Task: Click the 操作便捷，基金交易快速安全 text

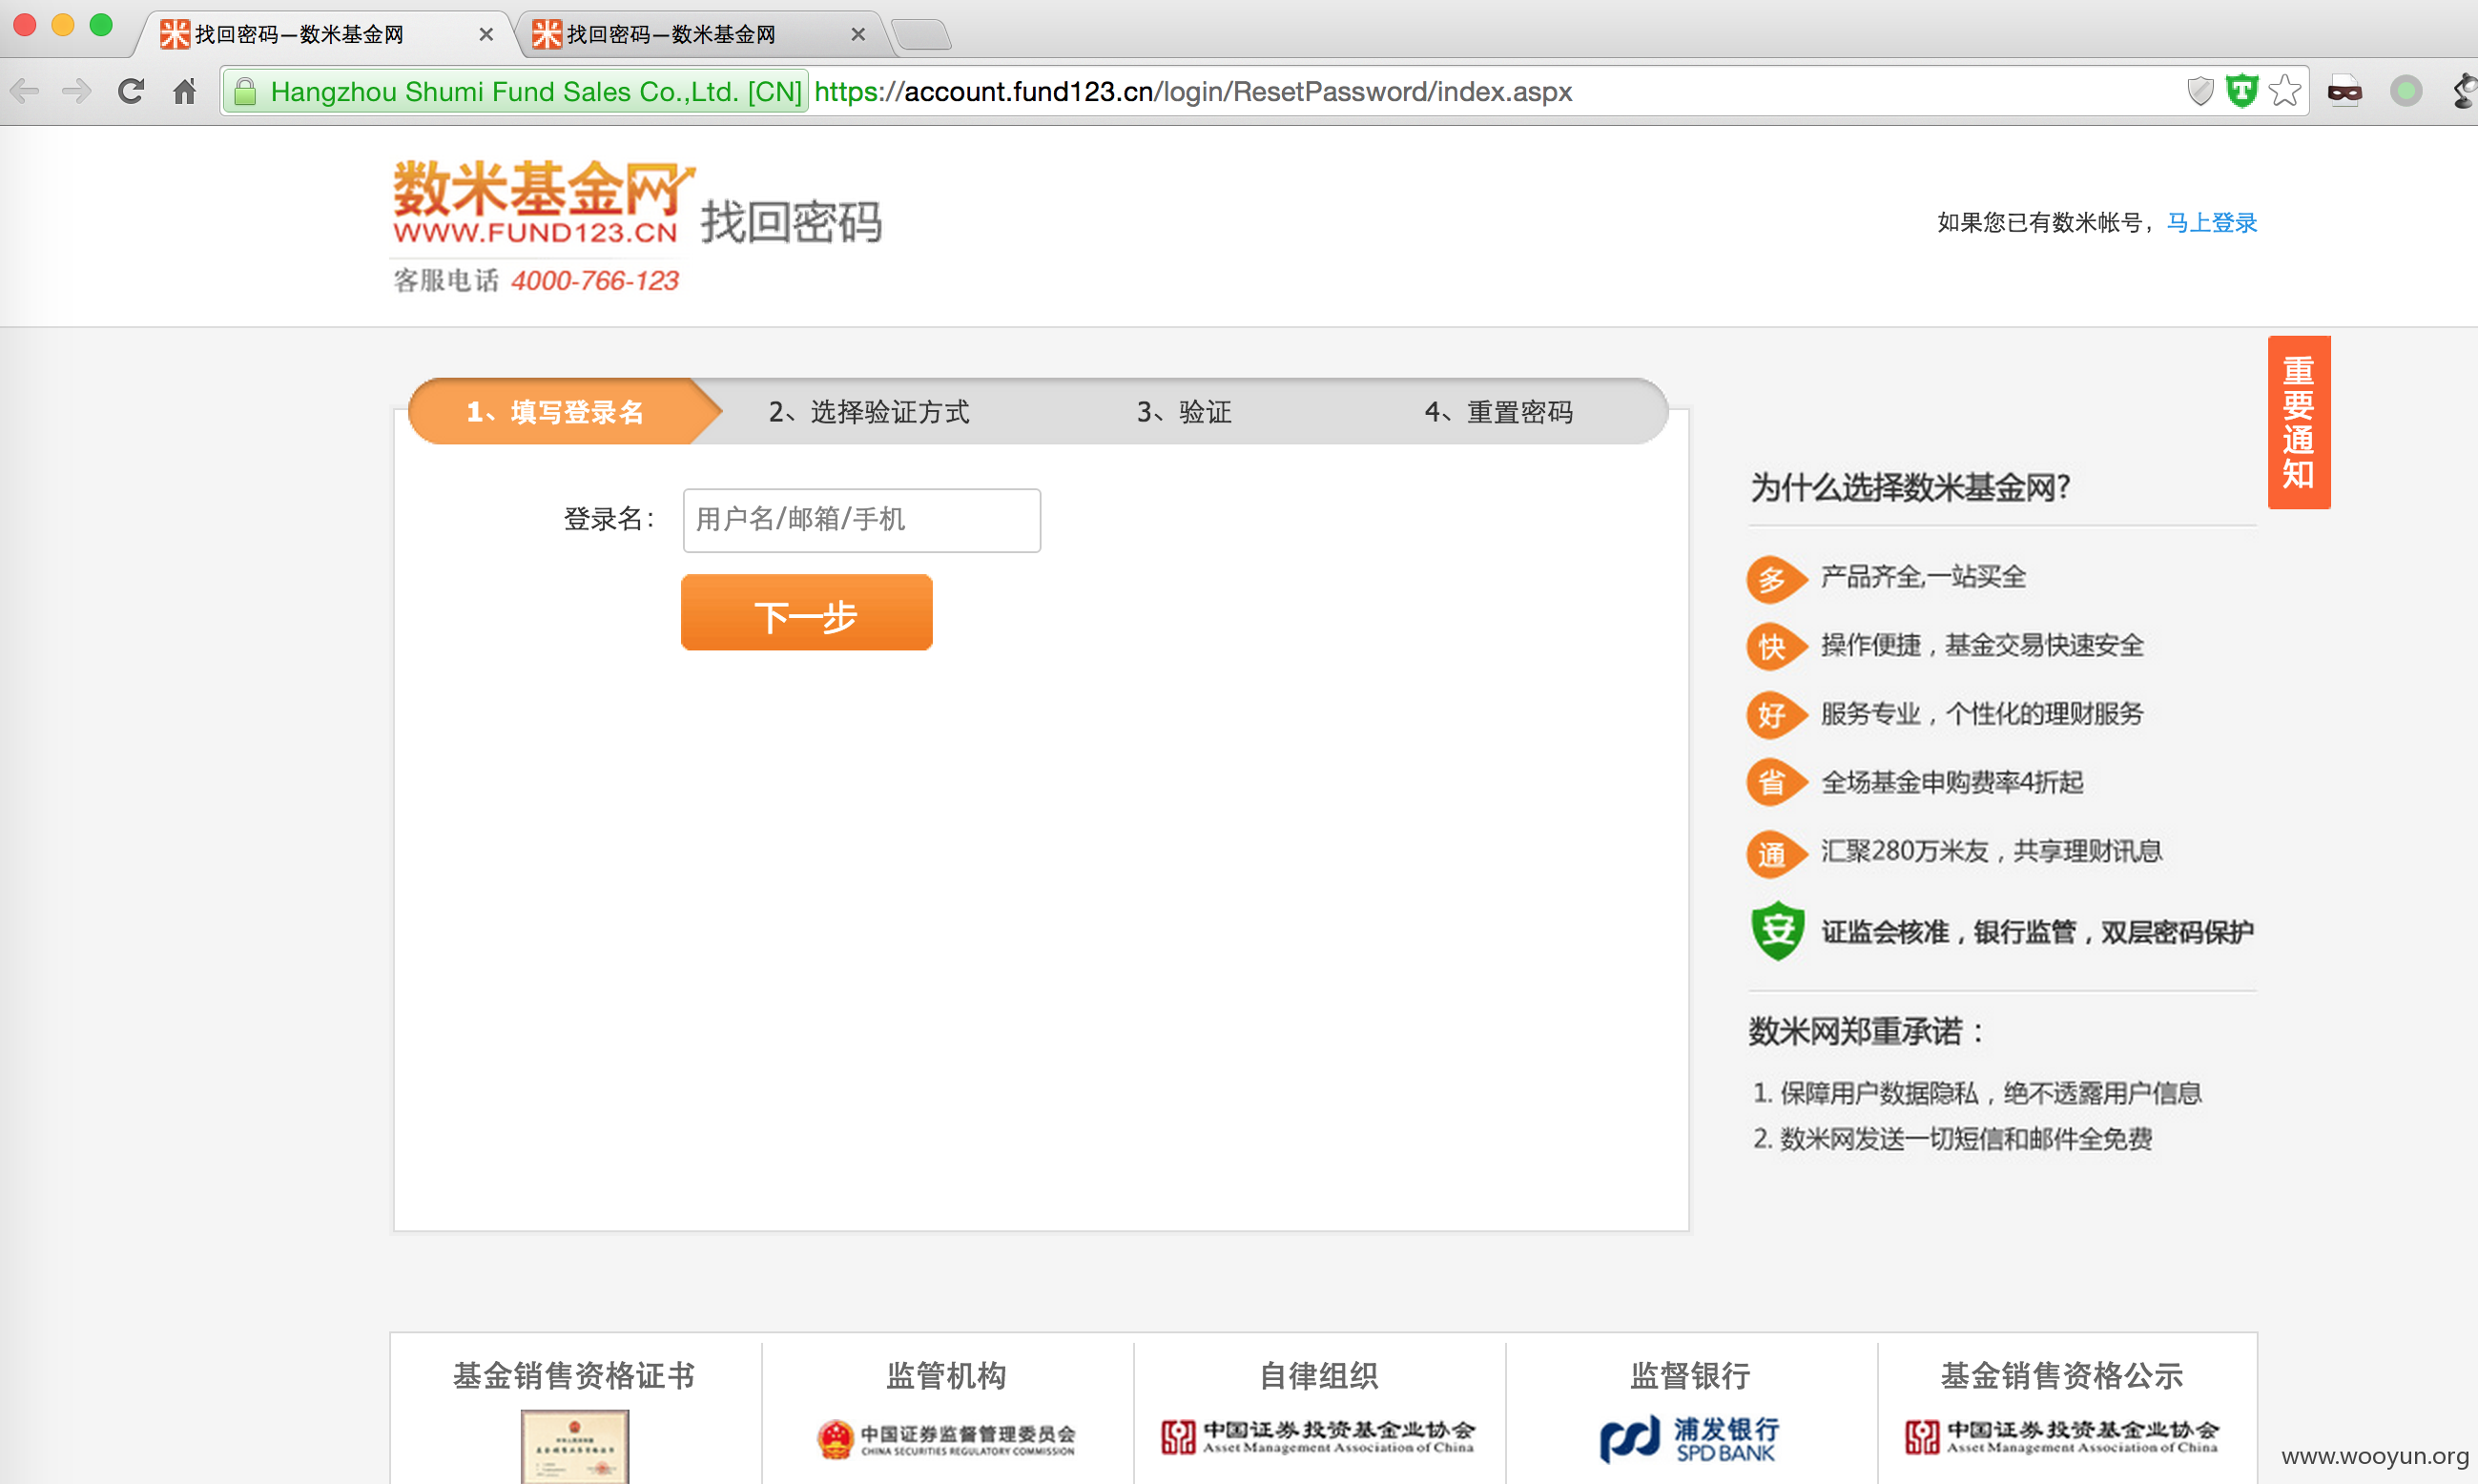Action: point(1982,646)
